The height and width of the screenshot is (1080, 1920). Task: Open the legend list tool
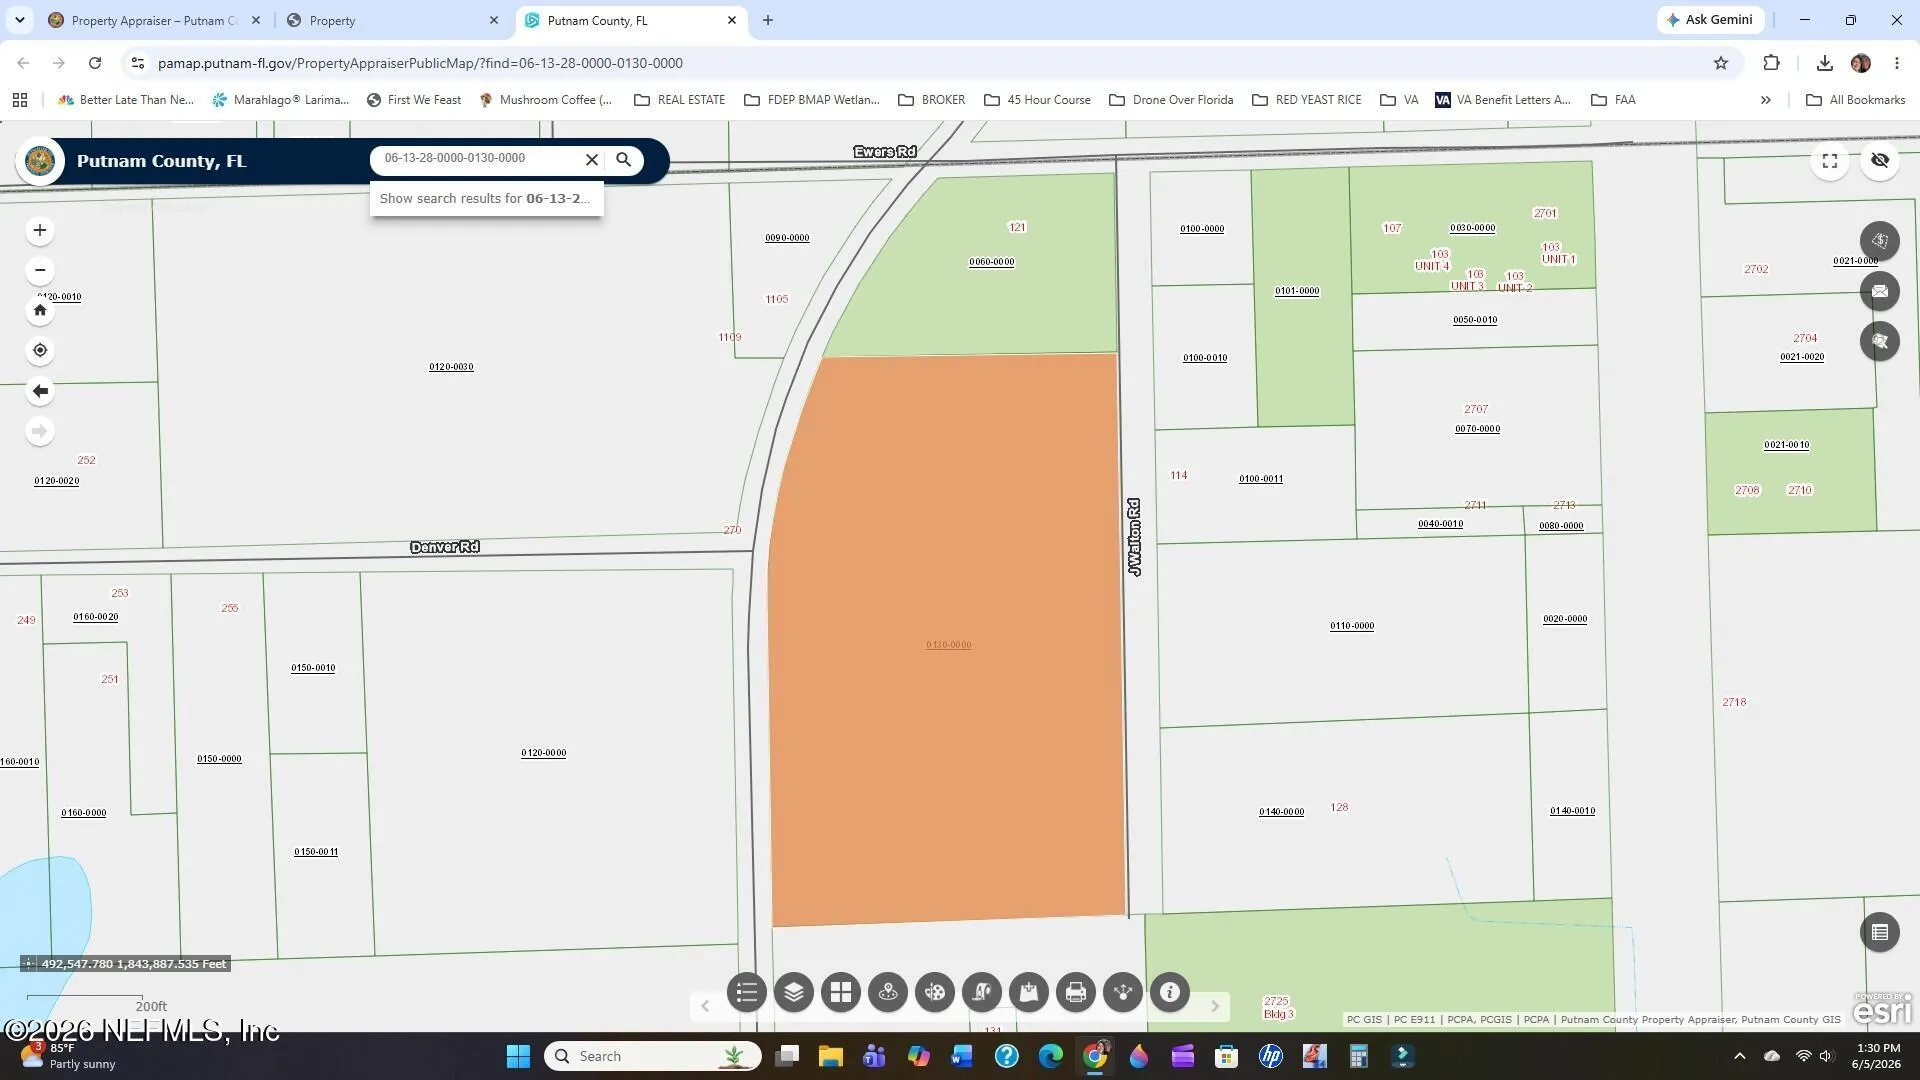tap(747, 992)
